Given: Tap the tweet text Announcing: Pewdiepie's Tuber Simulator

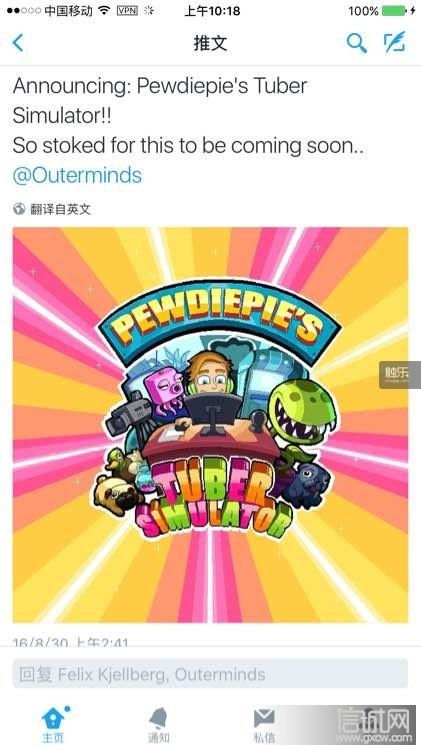Looking at the screenshot, I should click(160, 101).
